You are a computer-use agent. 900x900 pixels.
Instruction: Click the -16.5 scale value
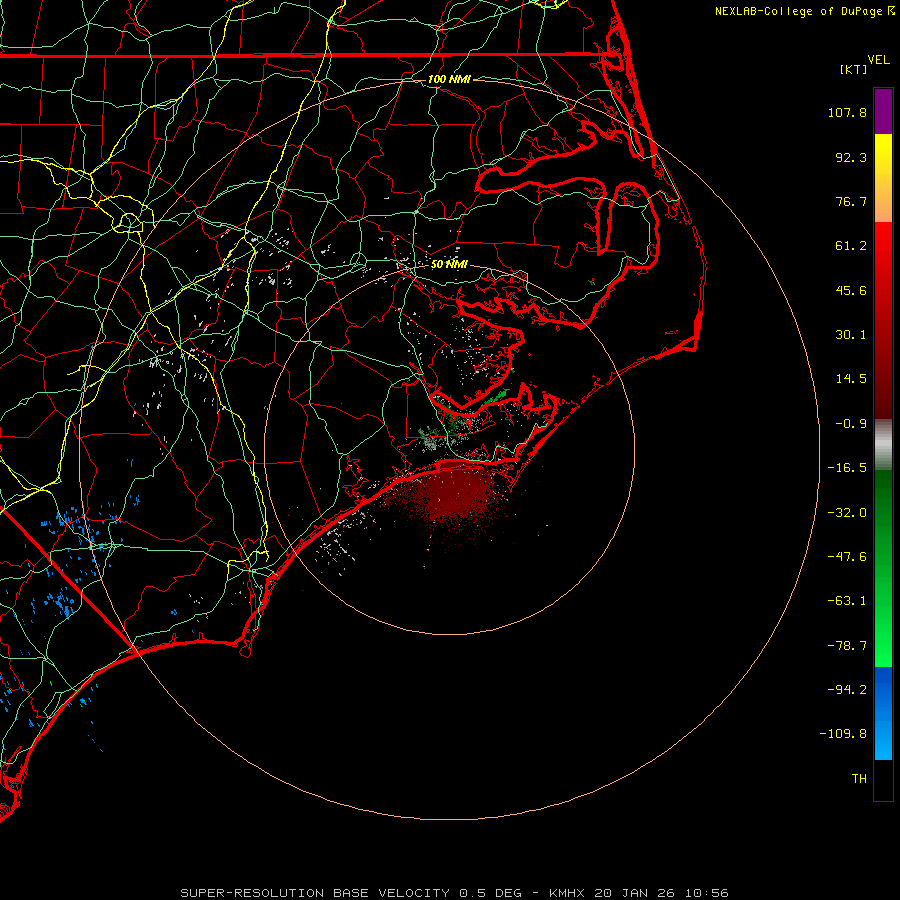point(847,468)
